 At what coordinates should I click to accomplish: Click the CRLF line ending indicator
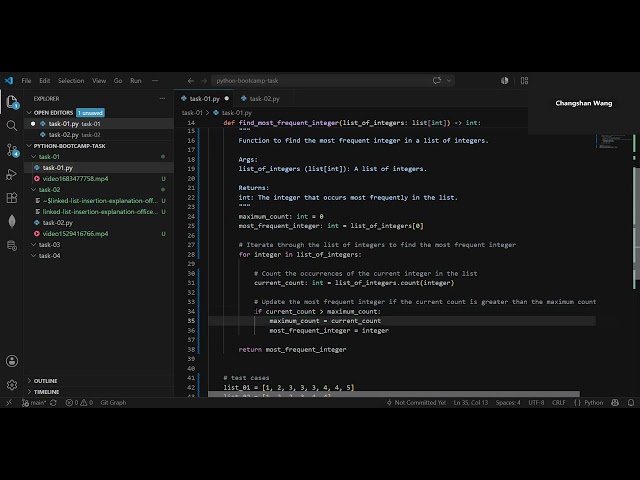click(x=558, y=402)
